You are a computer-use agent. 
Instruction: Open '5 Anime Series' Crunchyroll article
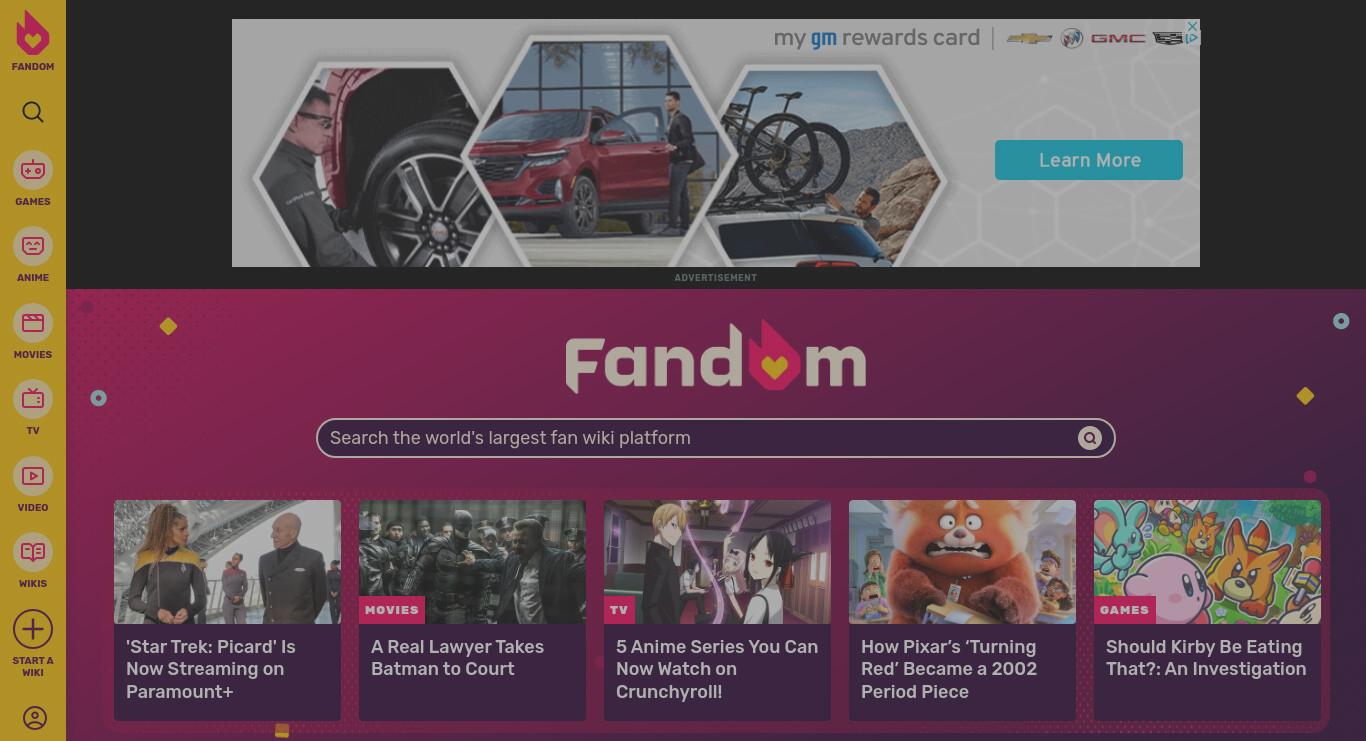click(717, 669)
